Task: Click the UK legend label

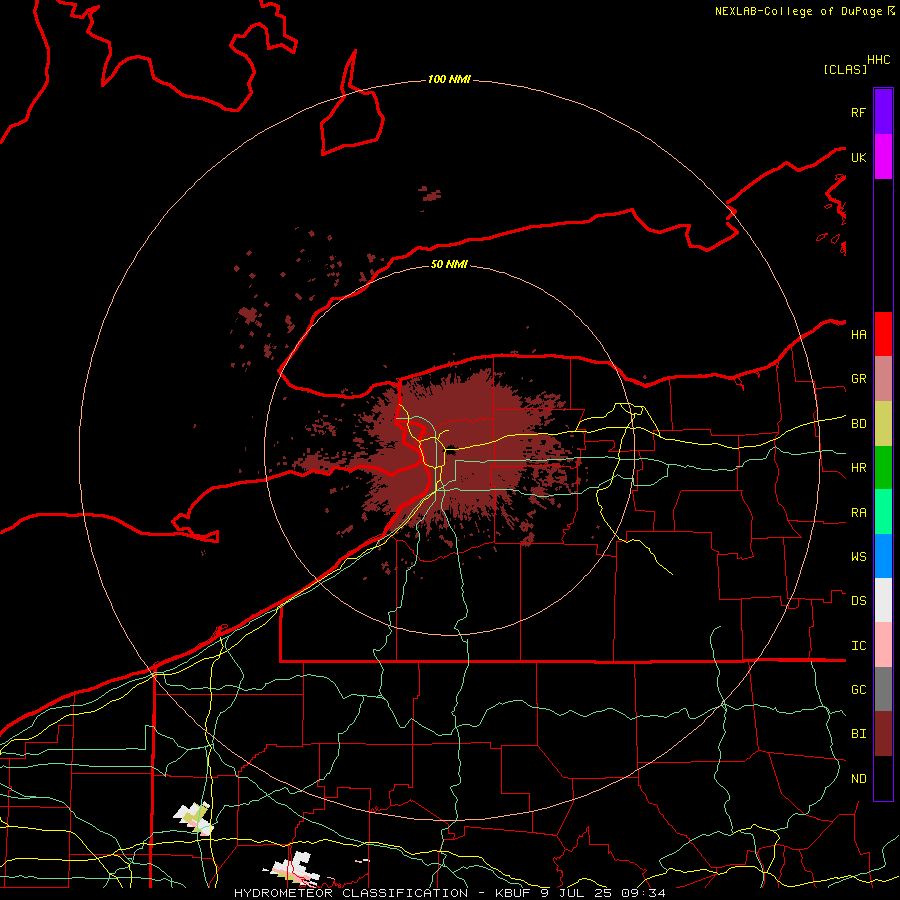Action: (x=858, y=157)
